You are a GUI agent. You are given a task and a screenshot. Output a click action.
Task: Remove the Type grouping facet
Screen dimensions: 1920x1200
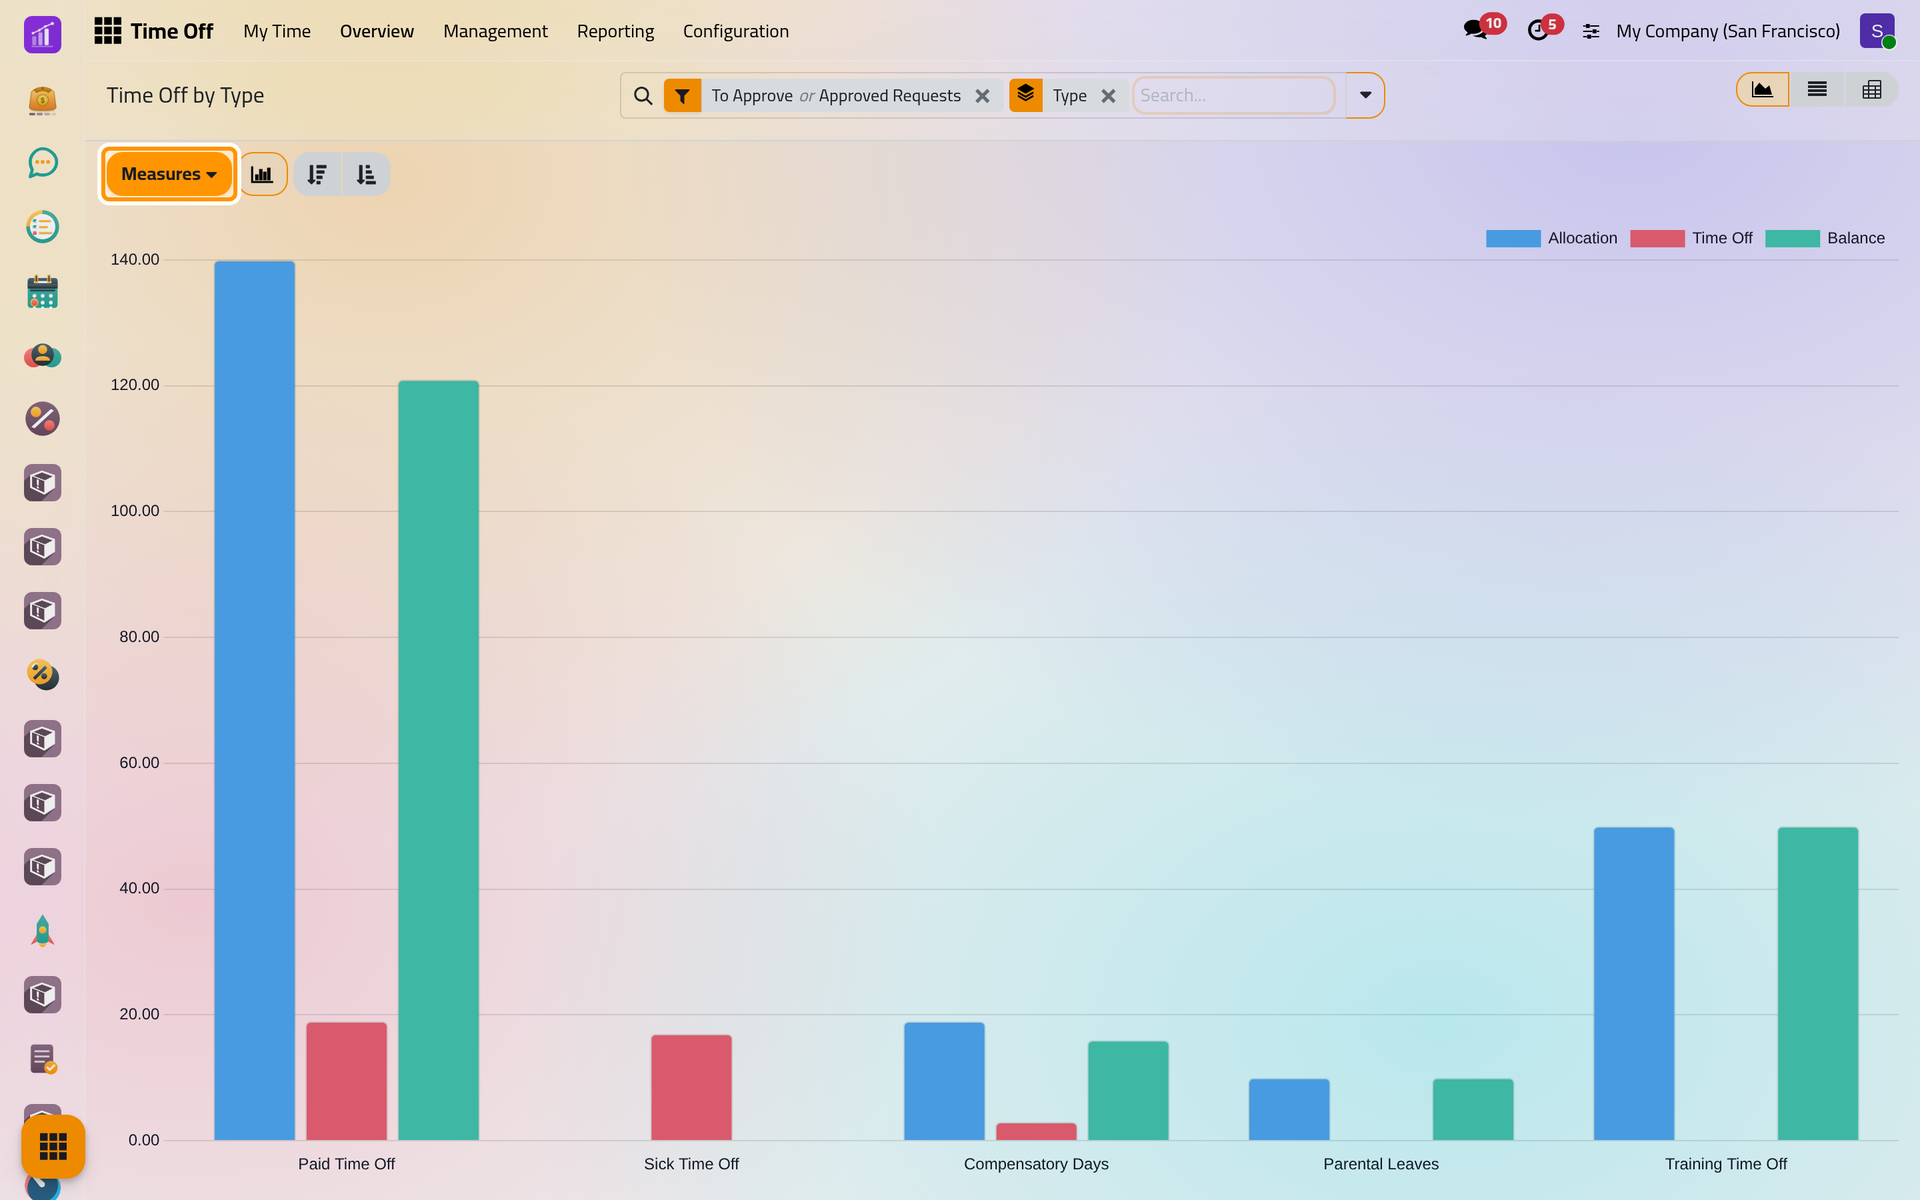tap(1108, 96)
